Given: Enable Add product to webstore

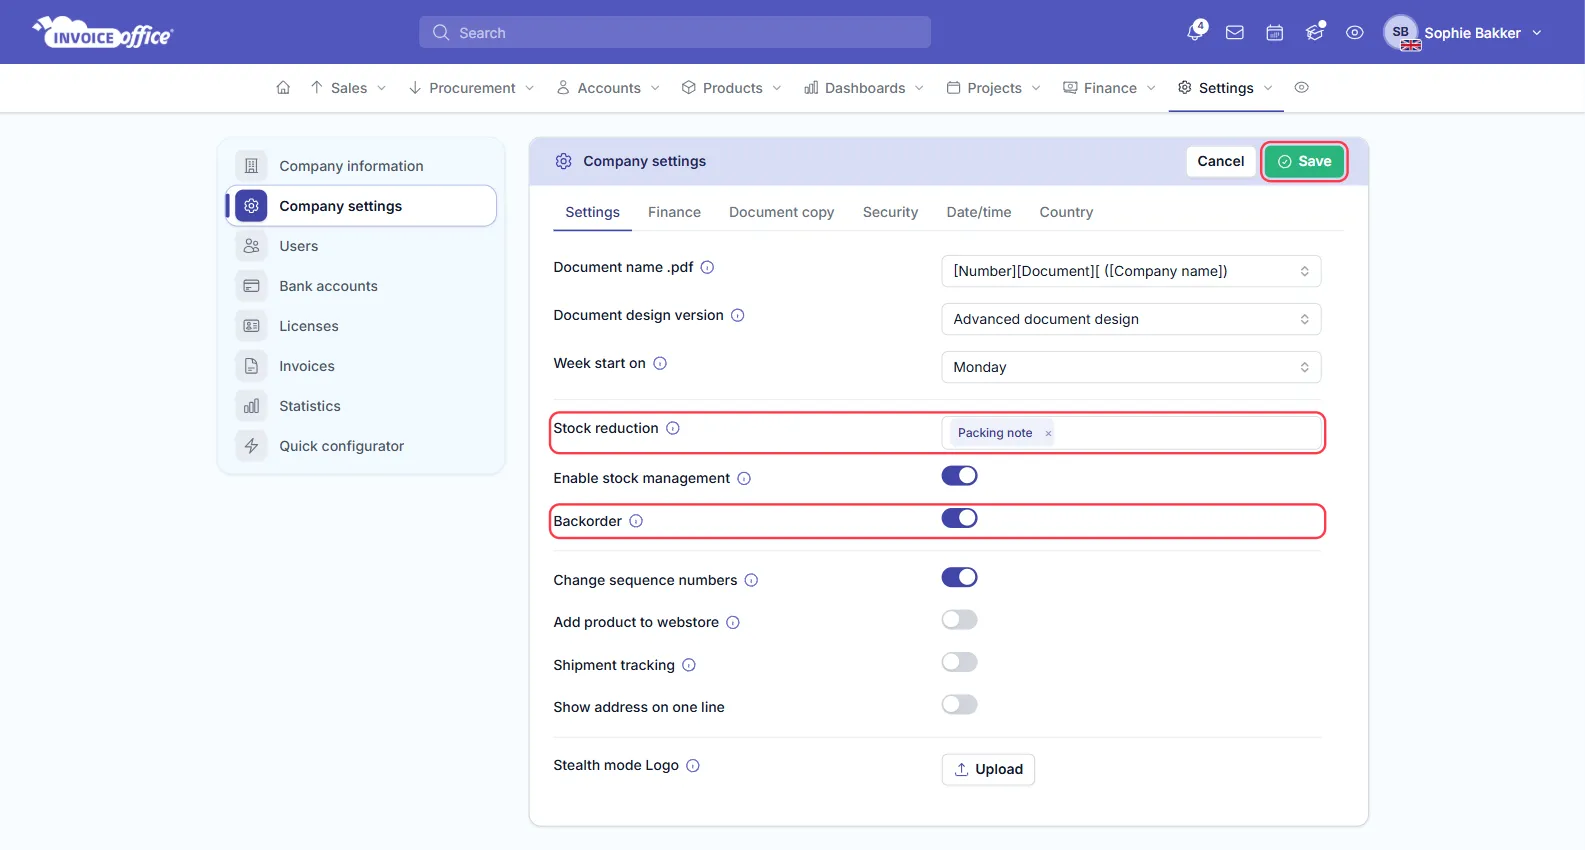Looking at the screenshot, I should (959, 620).
